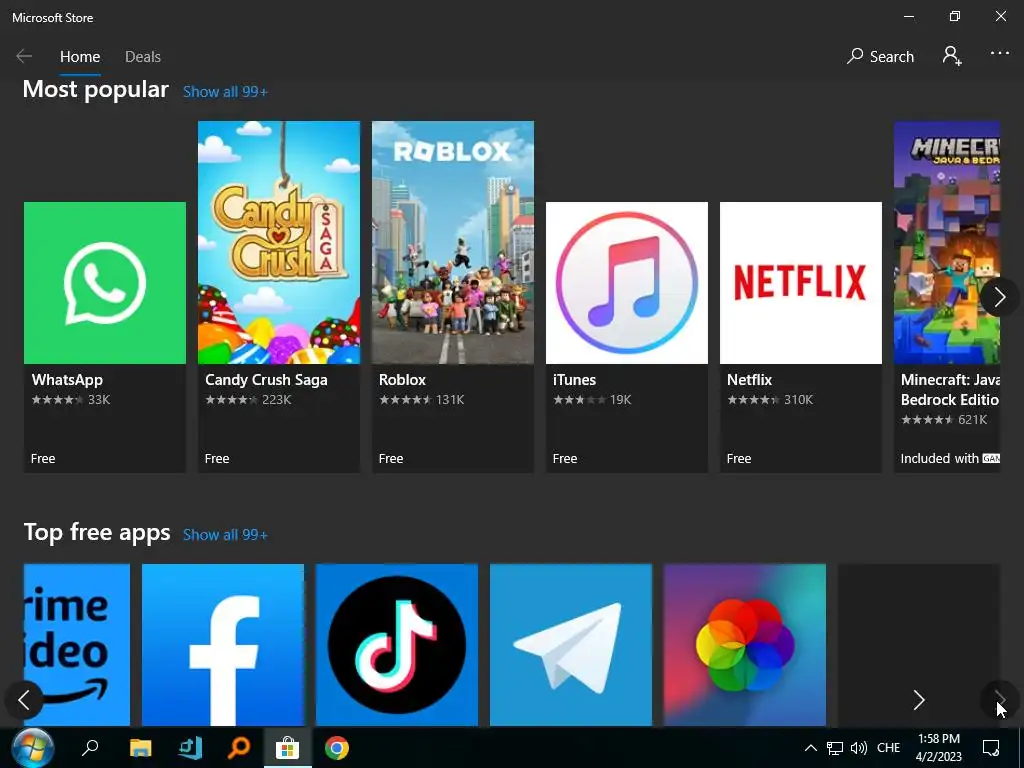Click the WhatsApp title text

[x=67, y=379]
